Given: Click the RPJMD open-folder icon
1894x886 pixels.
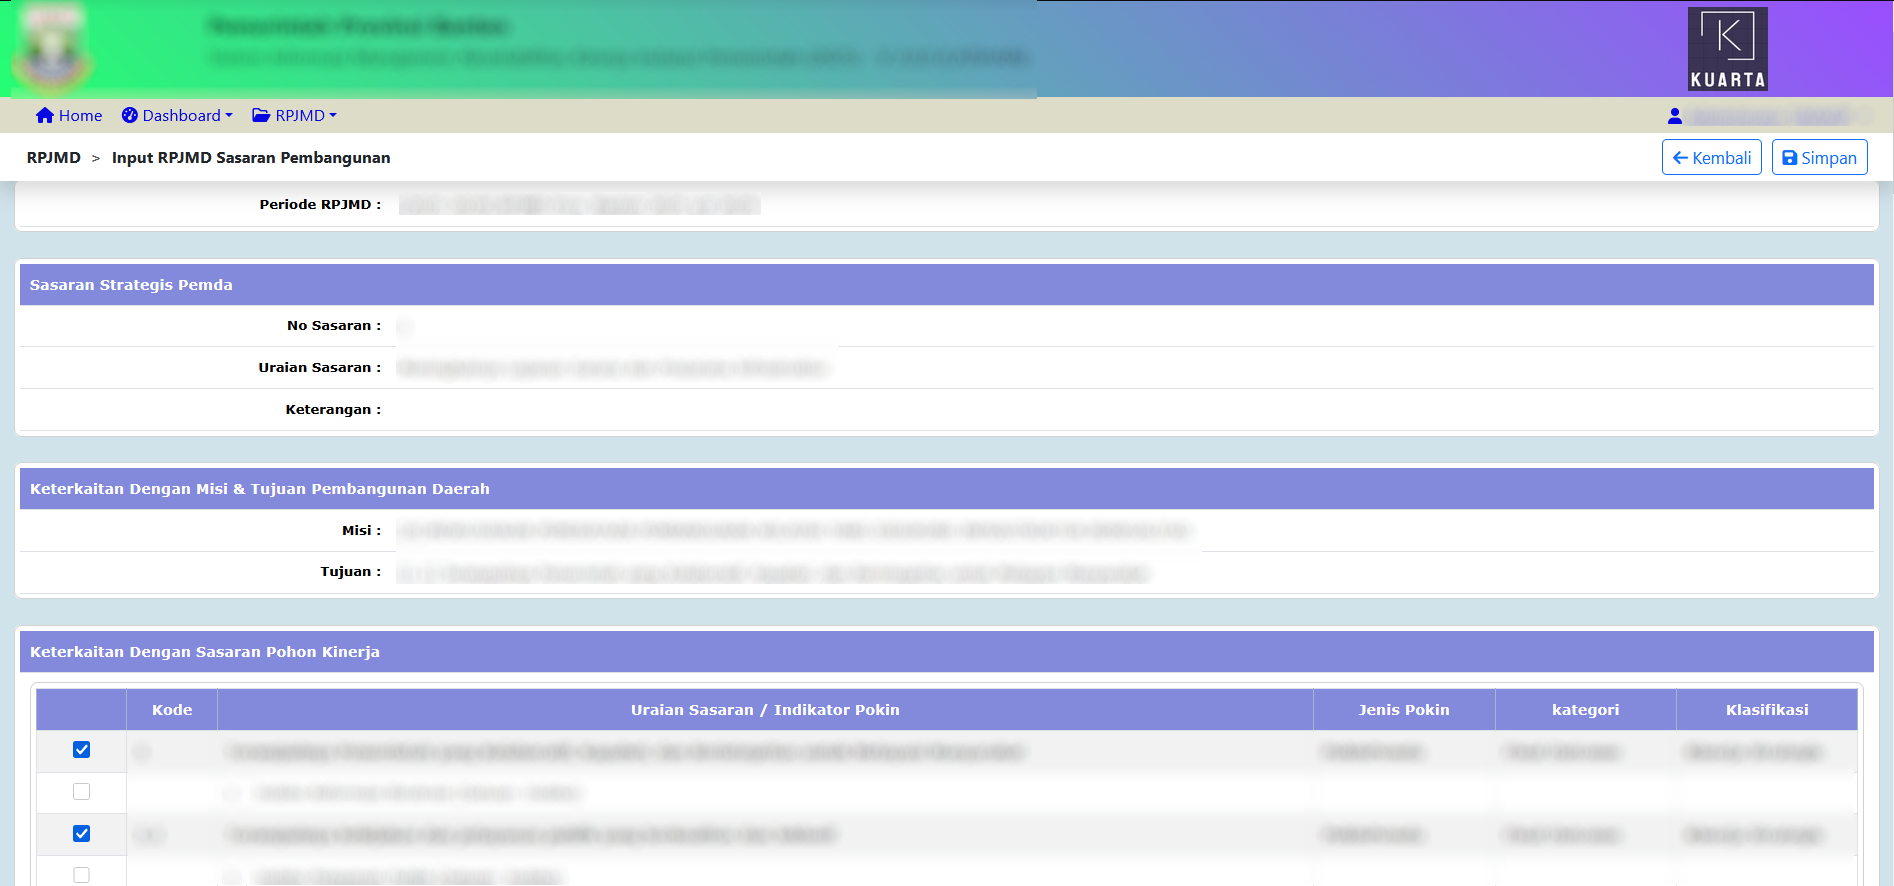Looking at the screenshot, I should 261,115.
